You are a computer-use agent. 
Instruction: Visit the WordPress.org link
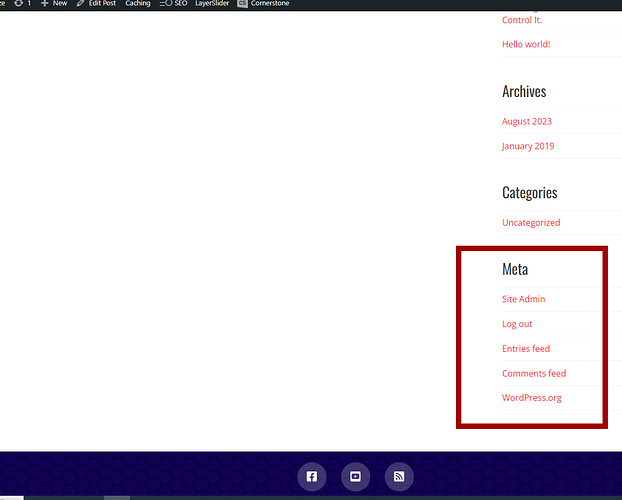[532, 397]
